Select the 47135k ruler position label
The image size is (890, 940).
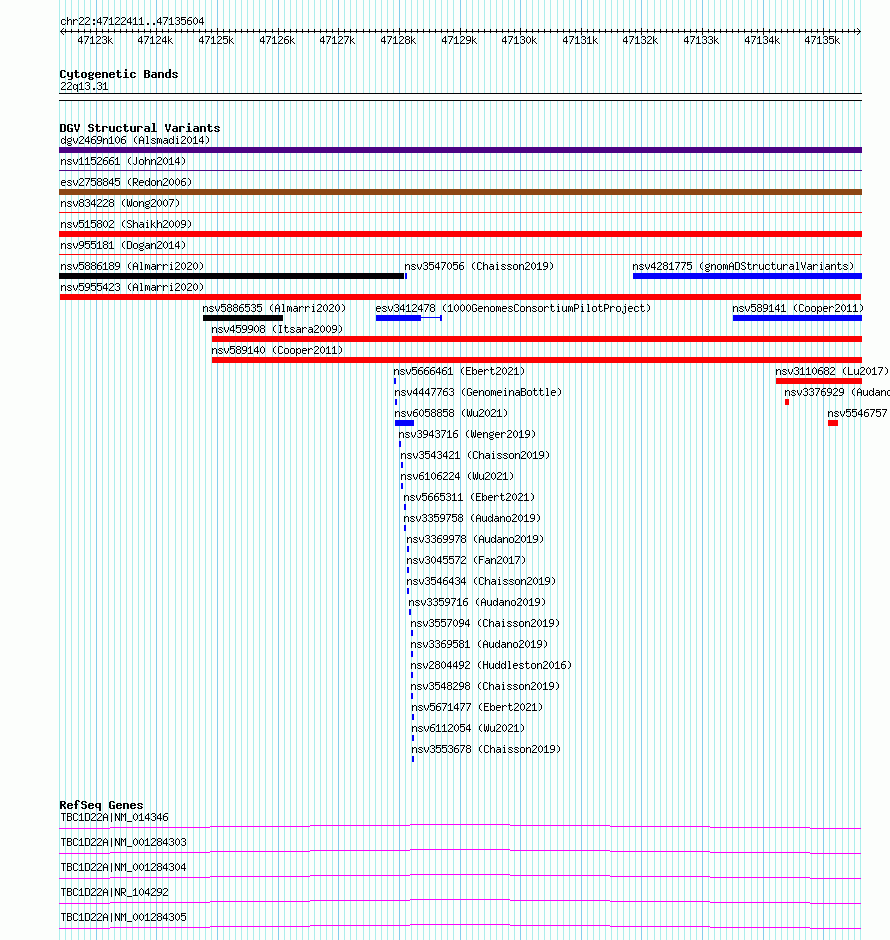pyautogui.click(x=822, y=40)
